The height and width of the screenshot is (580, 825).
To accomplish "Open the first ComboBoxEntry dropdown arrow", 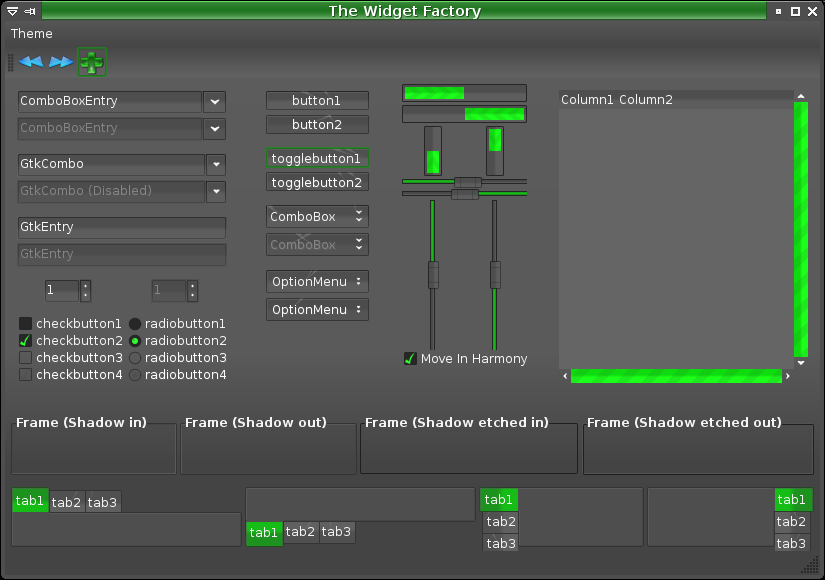I will pyautogui.click(x=215, y=102).
